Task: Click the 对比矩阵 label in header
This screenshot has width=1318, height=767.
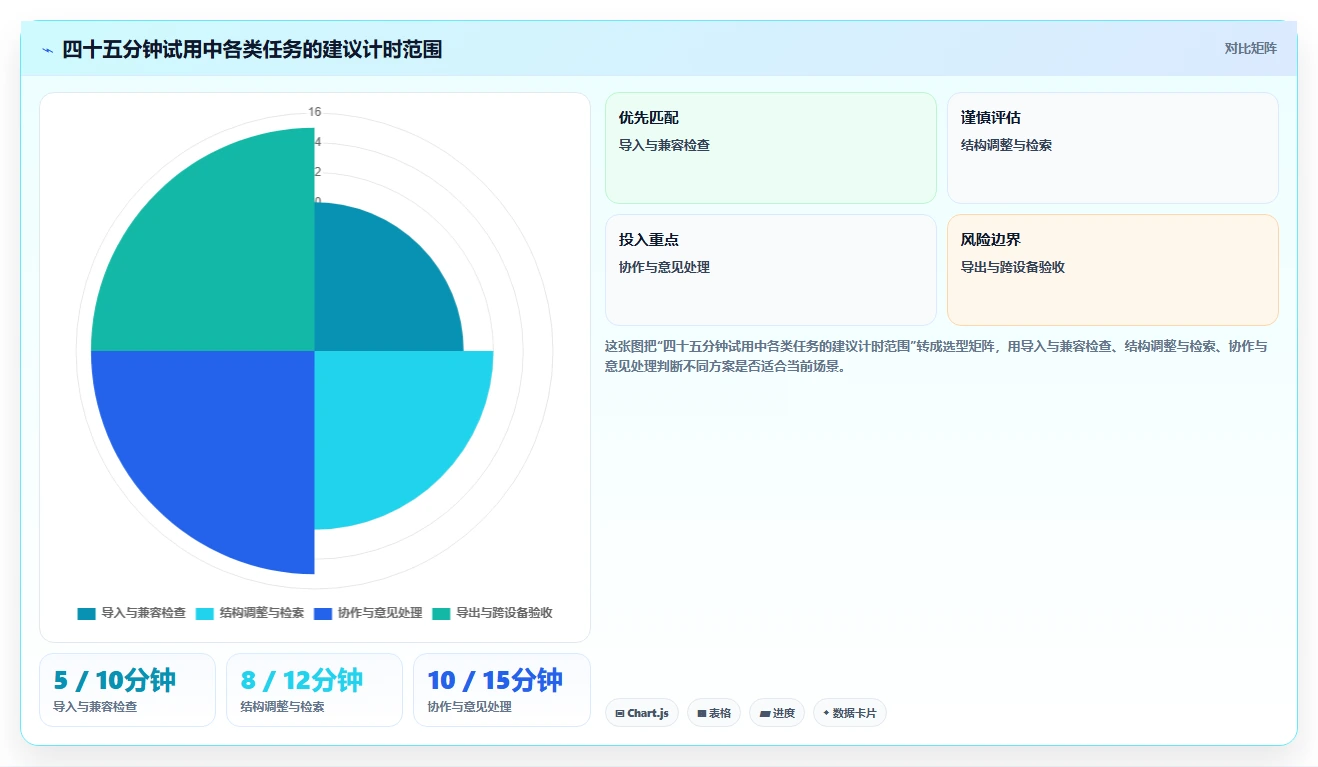Action: 1250,48
